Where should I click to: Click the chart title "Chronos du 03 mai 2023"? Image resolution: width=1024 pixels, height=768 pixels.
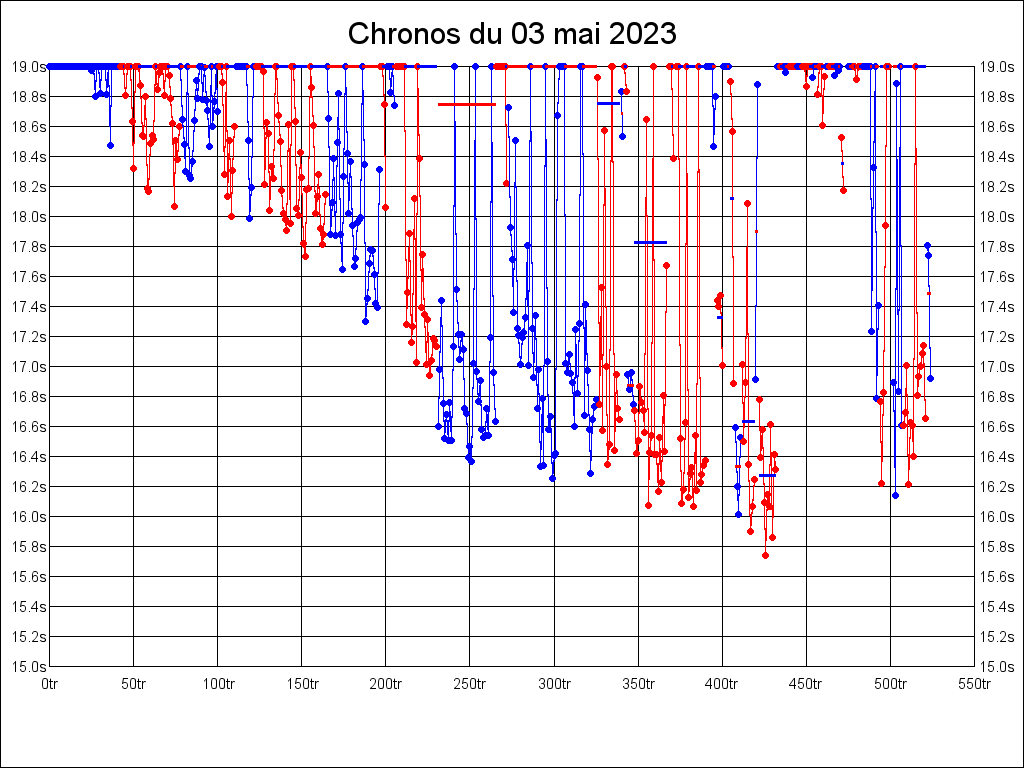(x=512, y=34)
